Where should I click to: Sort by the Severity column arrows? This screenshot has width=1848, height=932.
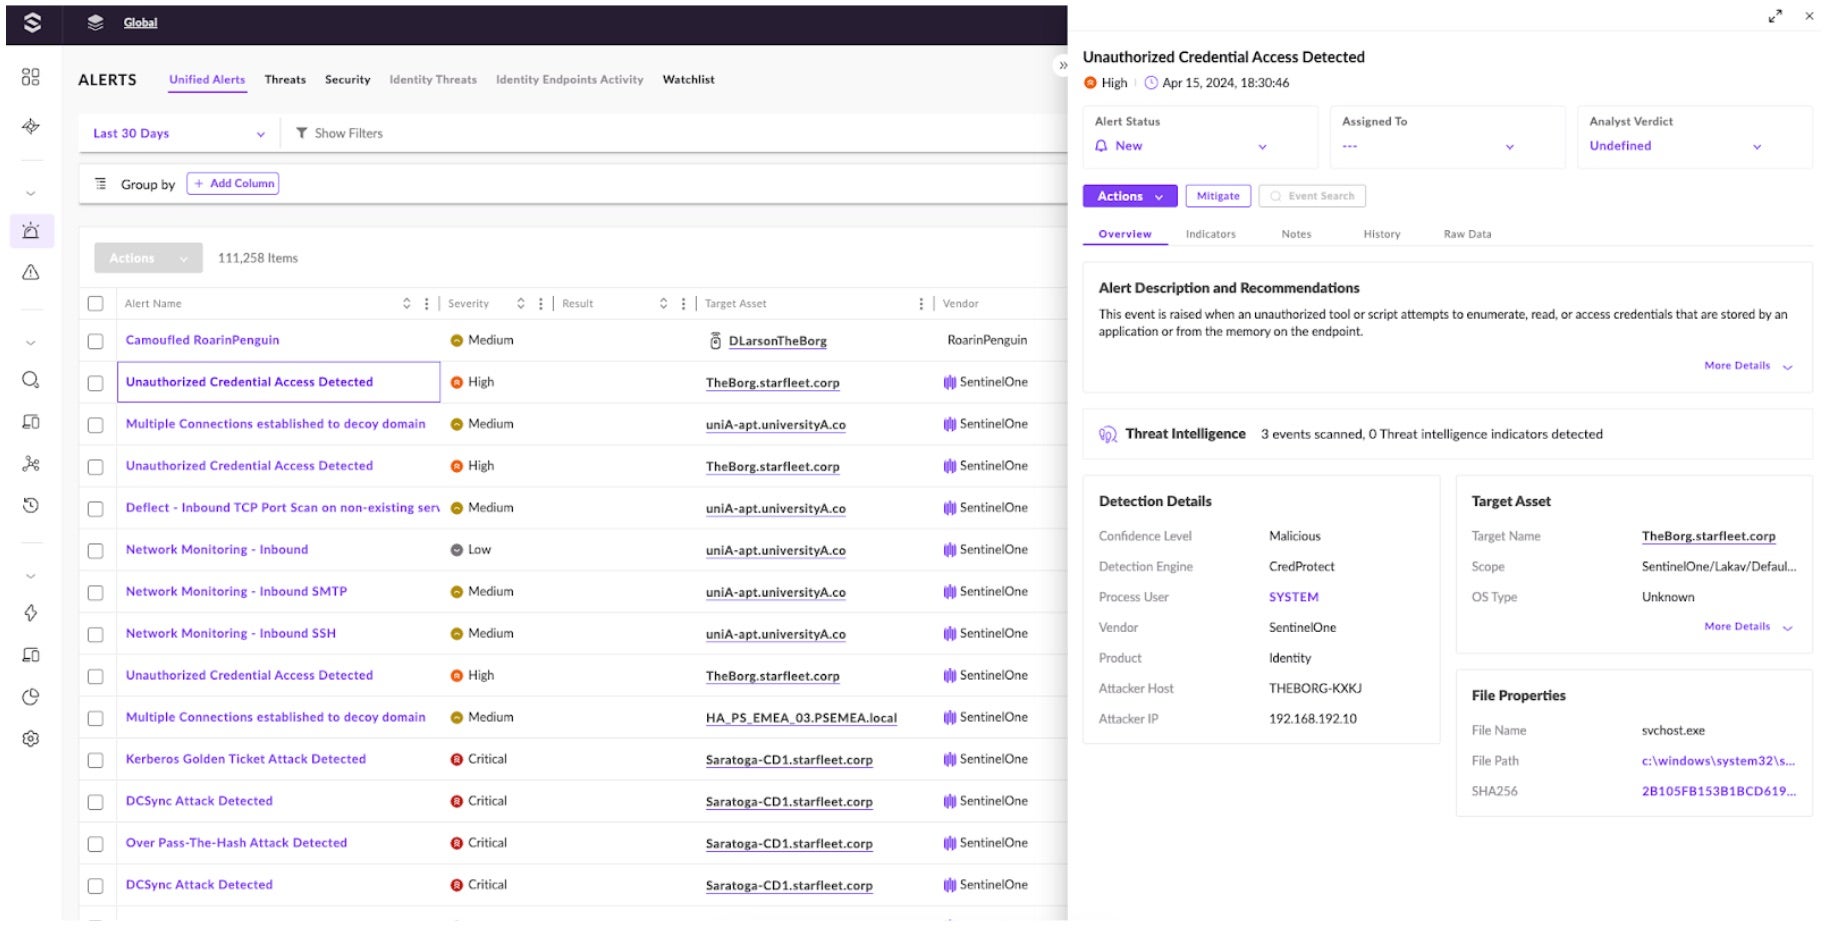coord(520,304)
